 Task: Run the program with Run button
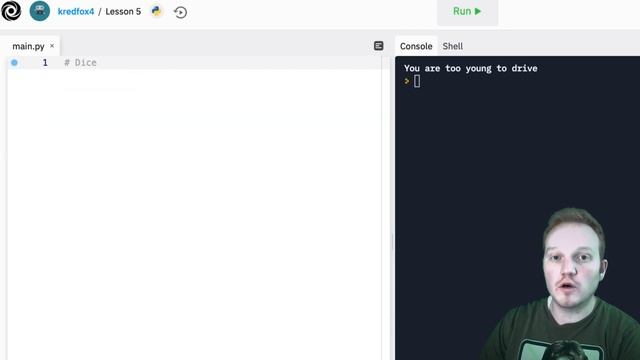(467, 11)
